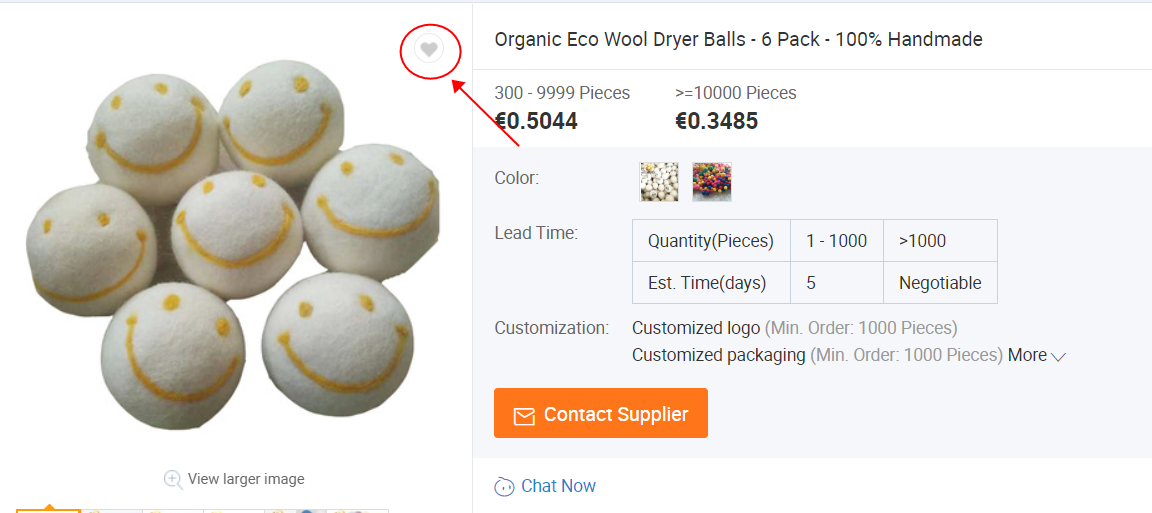Click the Organic Eco Wool Dryer Balls title
This screenshot has height=513, width=1152.
coord(738,39)
